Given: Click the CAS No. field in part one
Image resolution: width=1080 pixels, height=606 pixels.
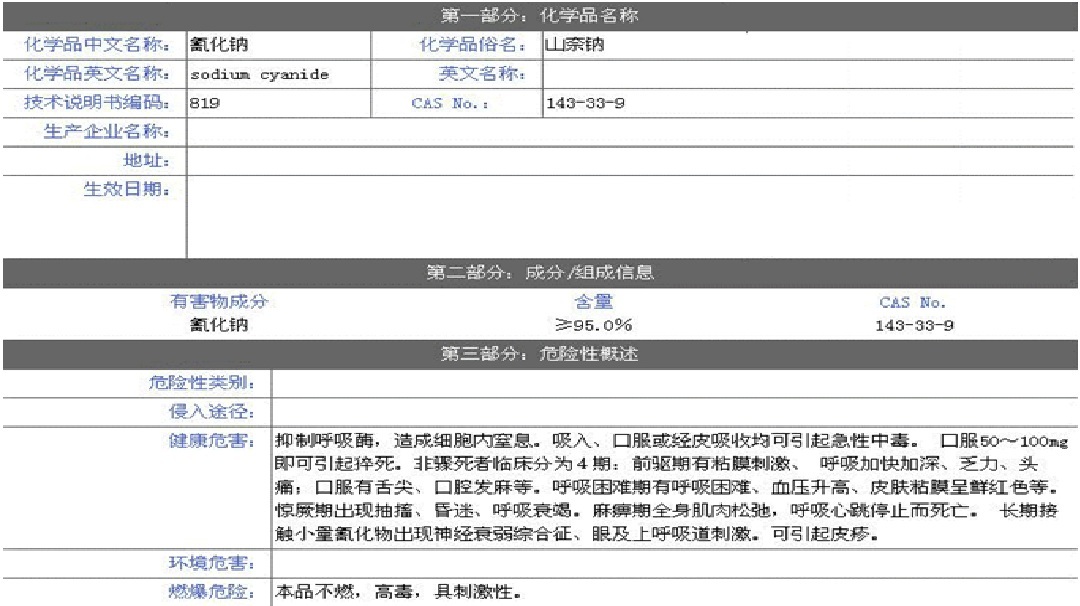Looking at the screenshot, I should click(x=810, y=103).
